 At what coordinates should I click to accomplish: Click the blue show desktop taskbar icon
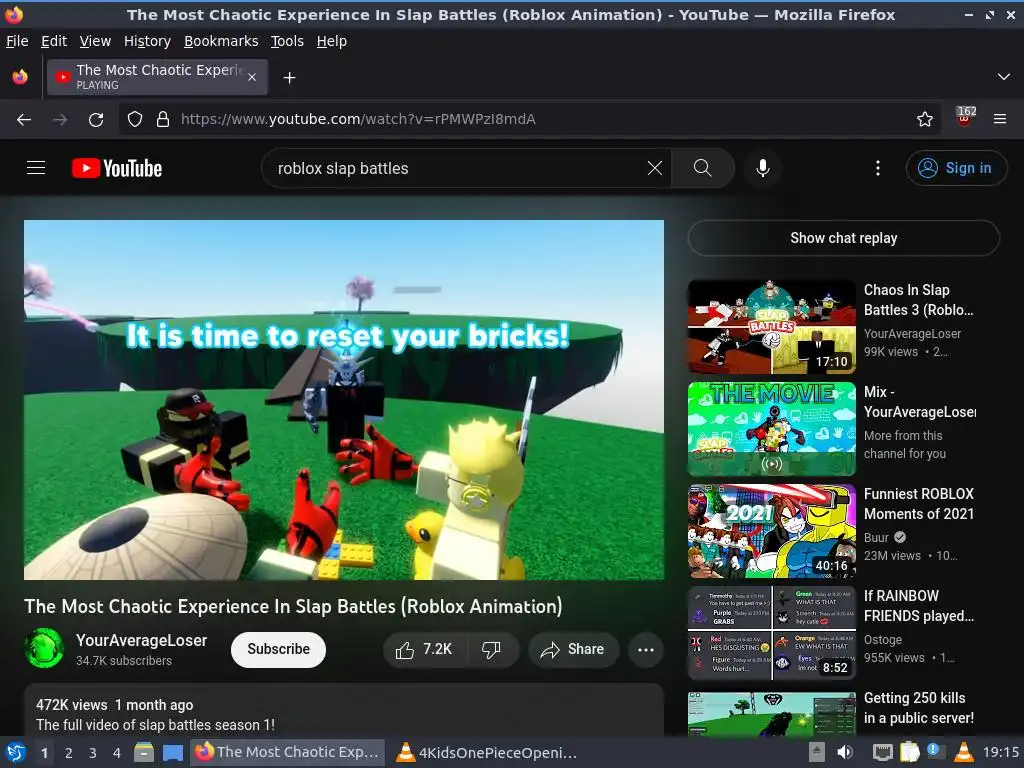172,752
